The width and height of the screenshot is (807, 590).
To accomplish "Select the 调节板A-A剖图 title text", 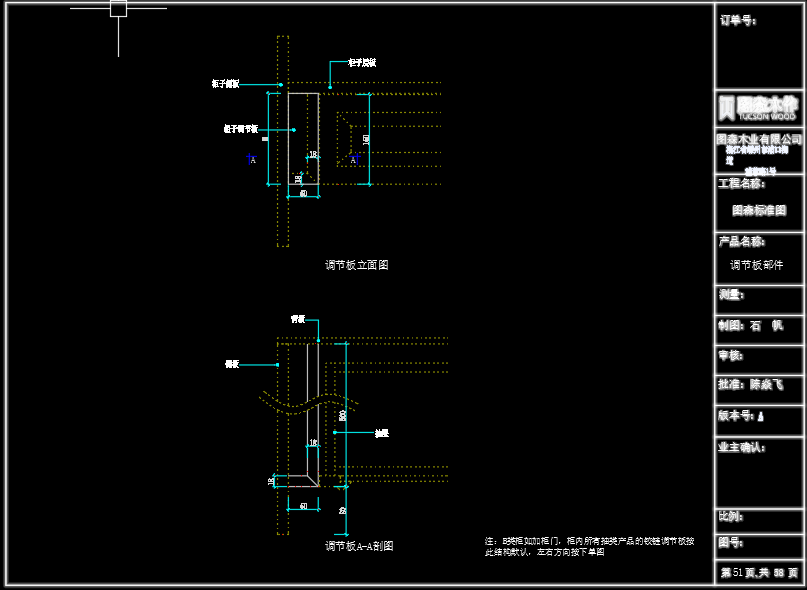I will (358, 546).
